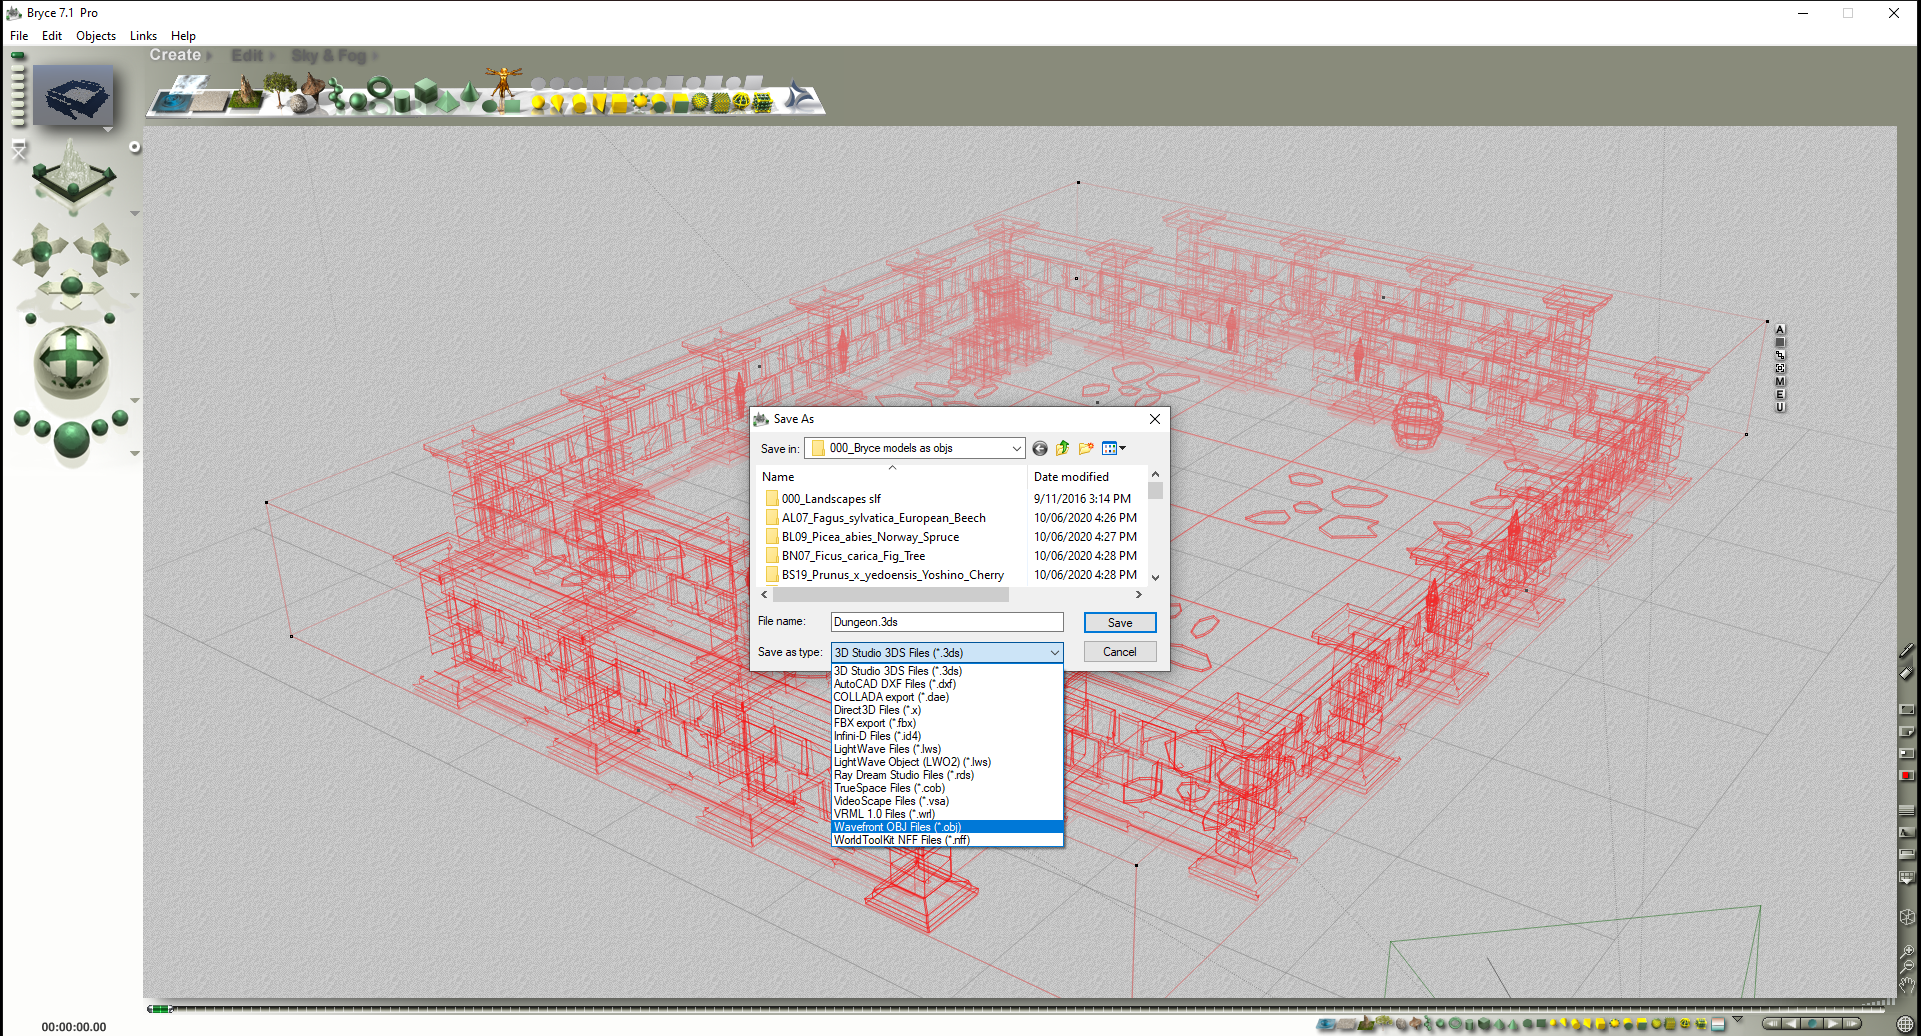Viewport: 1921px width, 1036px height.
Task: Choose LightWave Object (LWO2) type
Action: pyautogui.click(x=947, y=762)
